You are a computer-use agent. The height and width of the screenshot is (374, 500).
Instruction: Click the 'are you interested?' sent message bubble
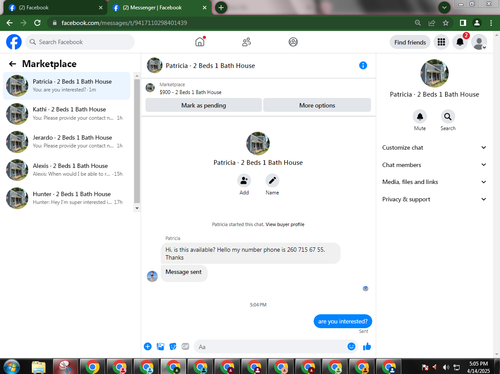tap(343, 321)
